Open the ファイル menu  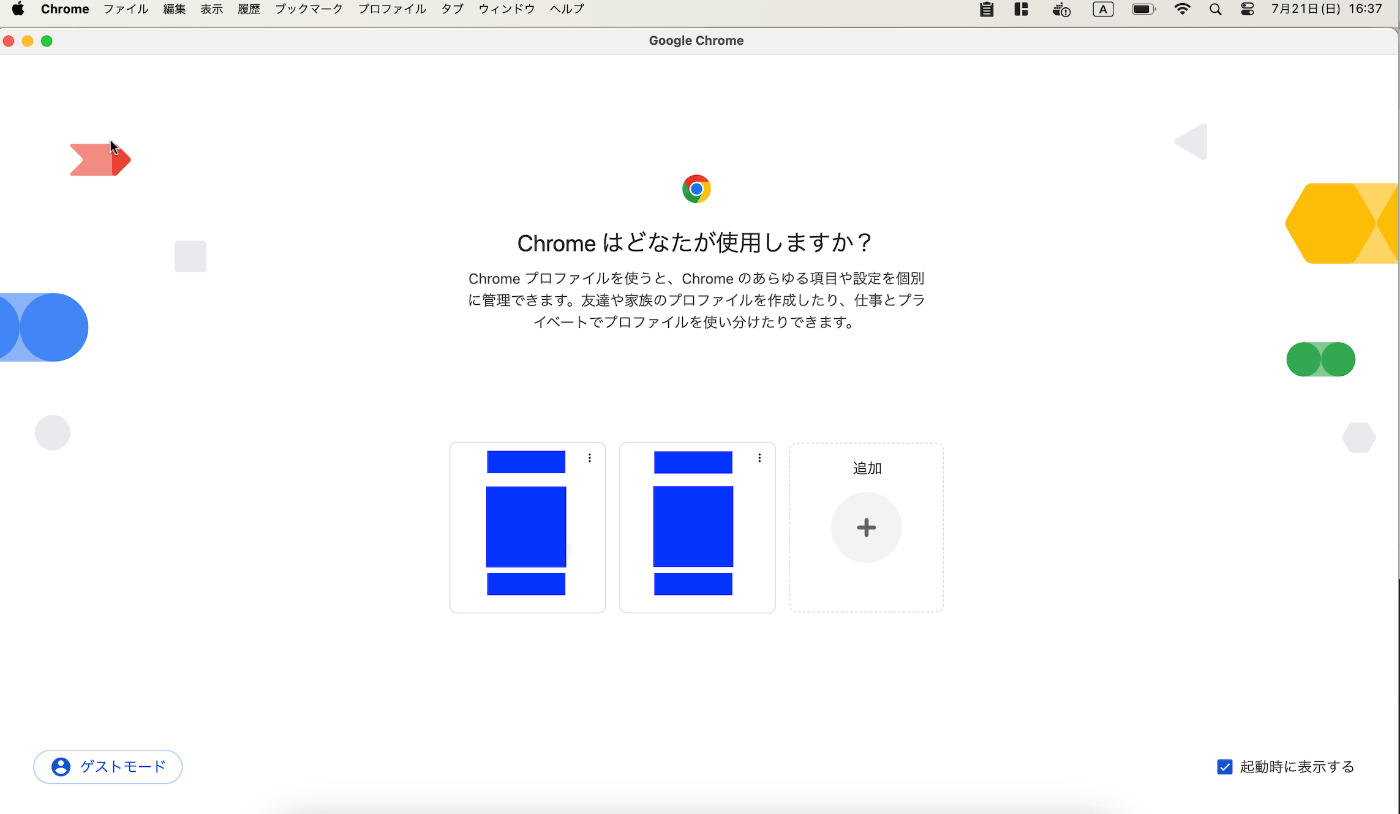coord(126,9)
